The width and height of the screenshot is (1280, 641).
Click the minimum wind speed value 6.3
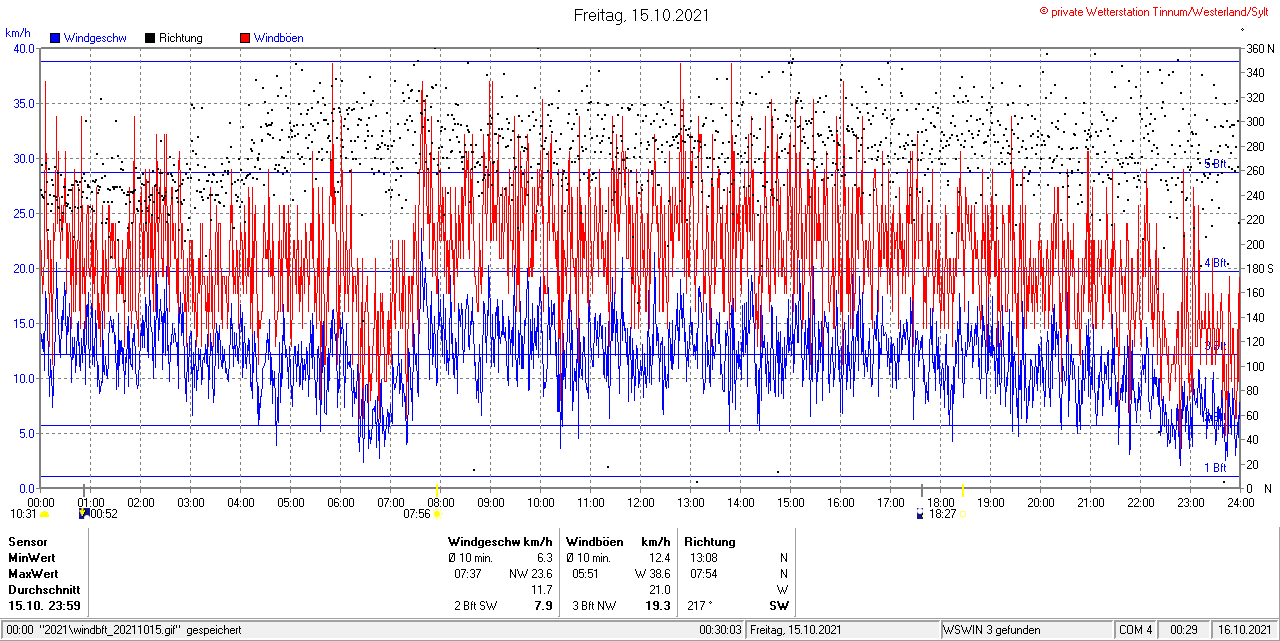pyautogui.click(x=544, y=557)
